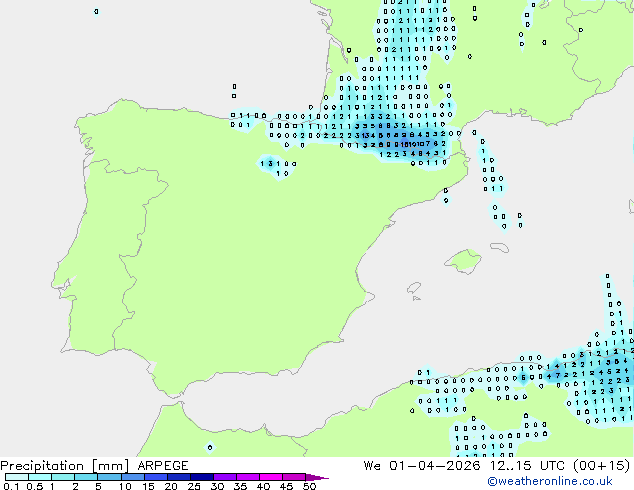Click the 35–40 mm violet legend swatch

click(247, 477)
